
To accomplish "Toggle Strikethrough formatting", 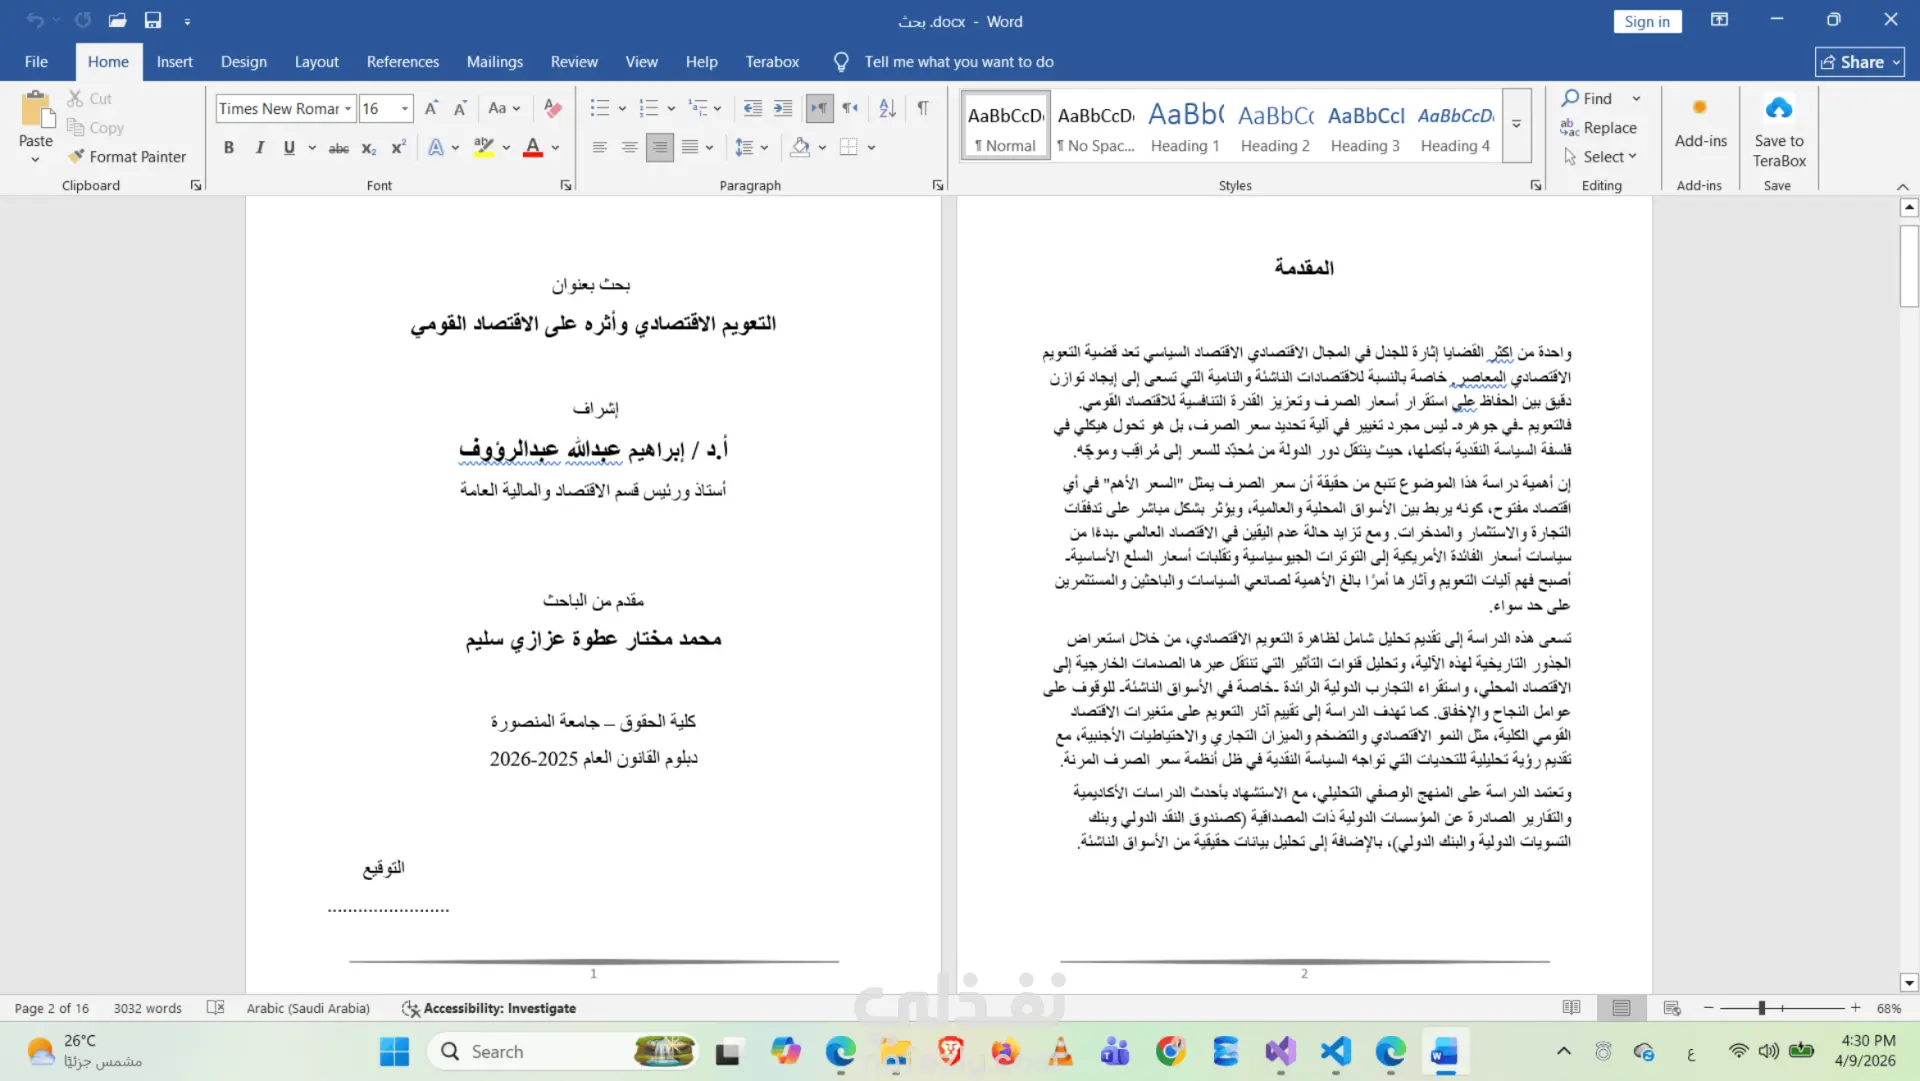I will [339, 148].
